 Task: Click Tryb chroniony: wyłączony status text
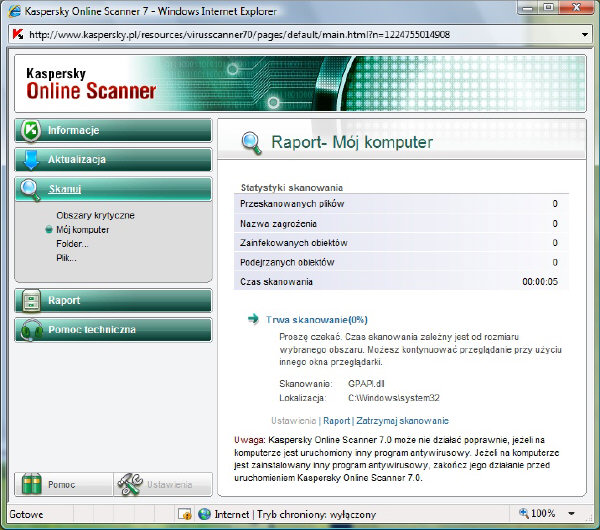coord(316,514)
